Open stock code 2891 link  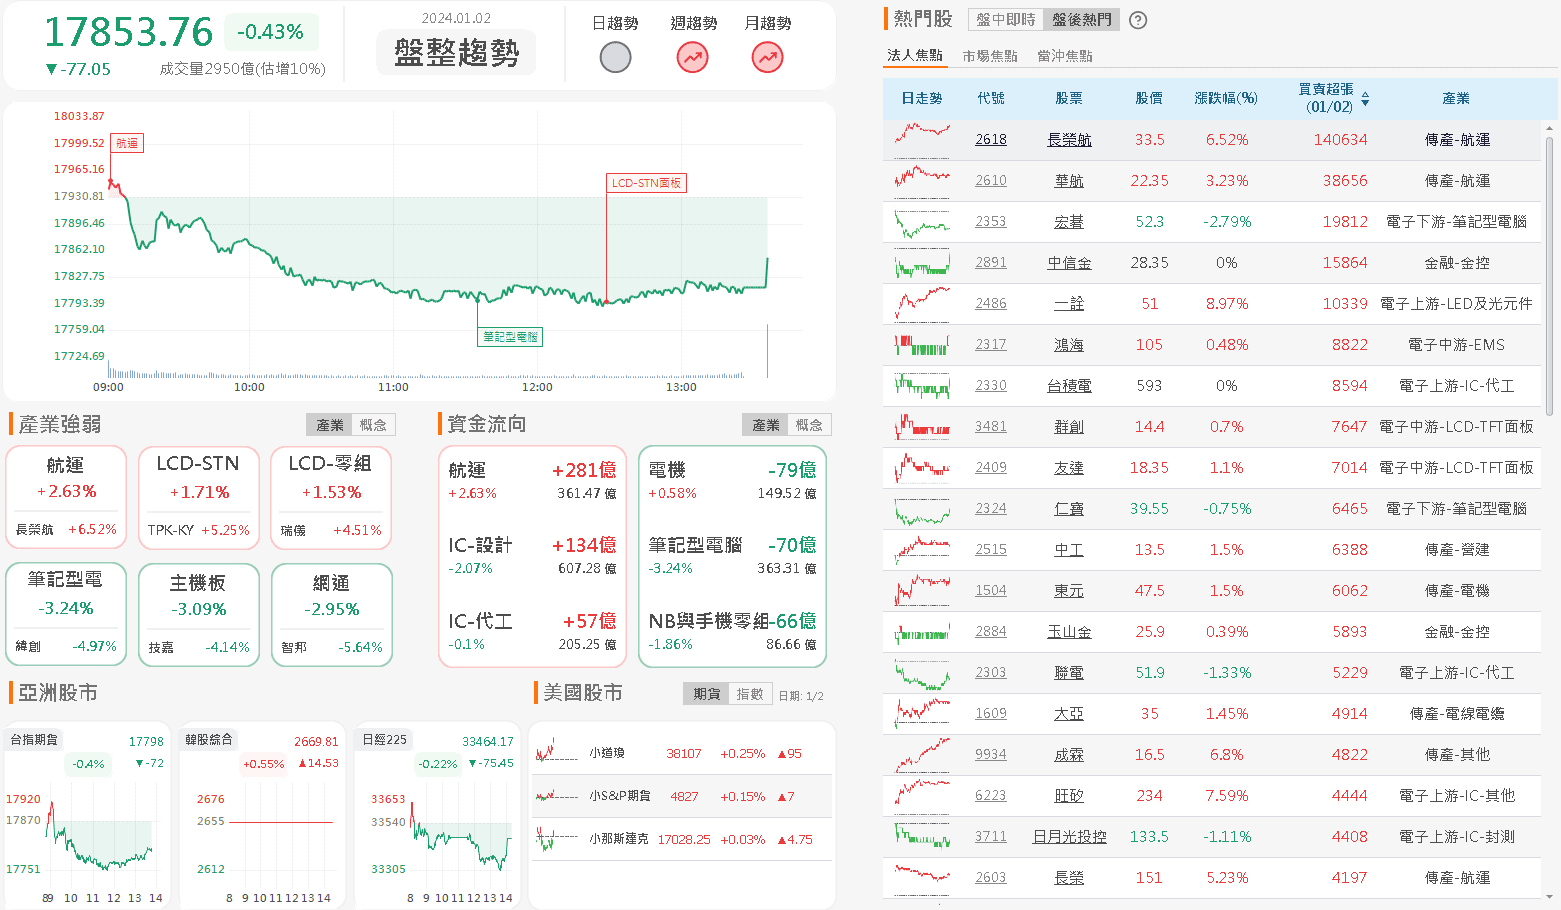[x=991, y=263]
